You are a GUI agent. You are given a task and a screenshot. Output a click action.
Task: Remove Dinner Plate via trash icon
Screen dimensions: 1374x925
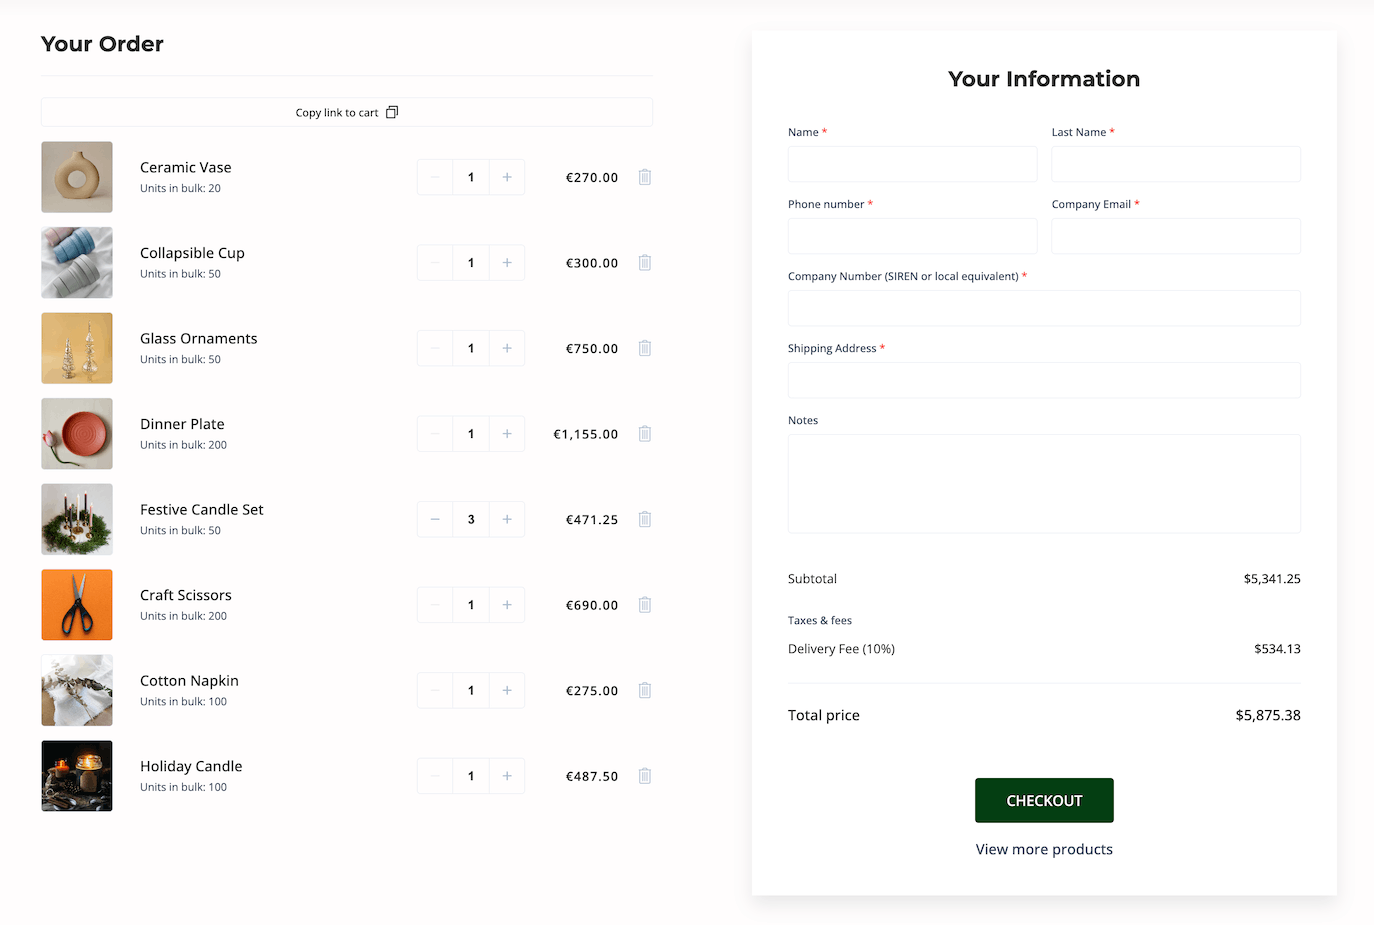point(645,434)
